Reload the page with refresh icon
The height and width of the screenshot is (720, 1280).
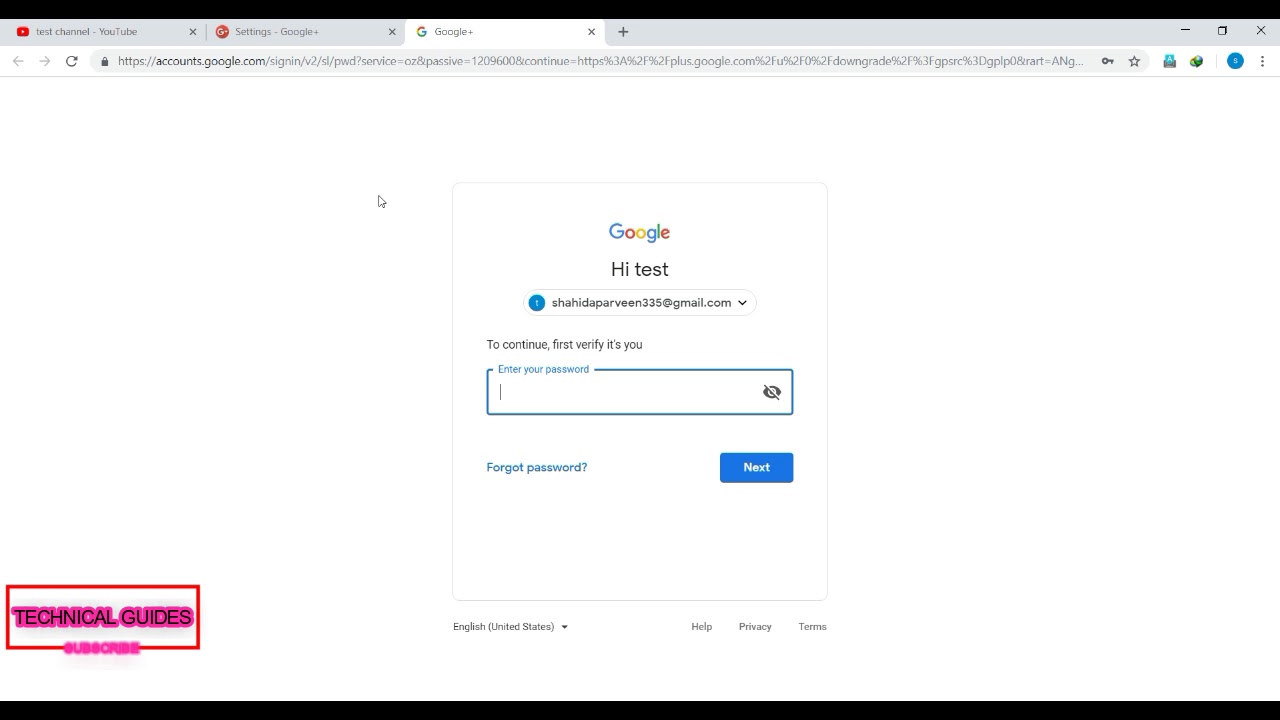72,61
